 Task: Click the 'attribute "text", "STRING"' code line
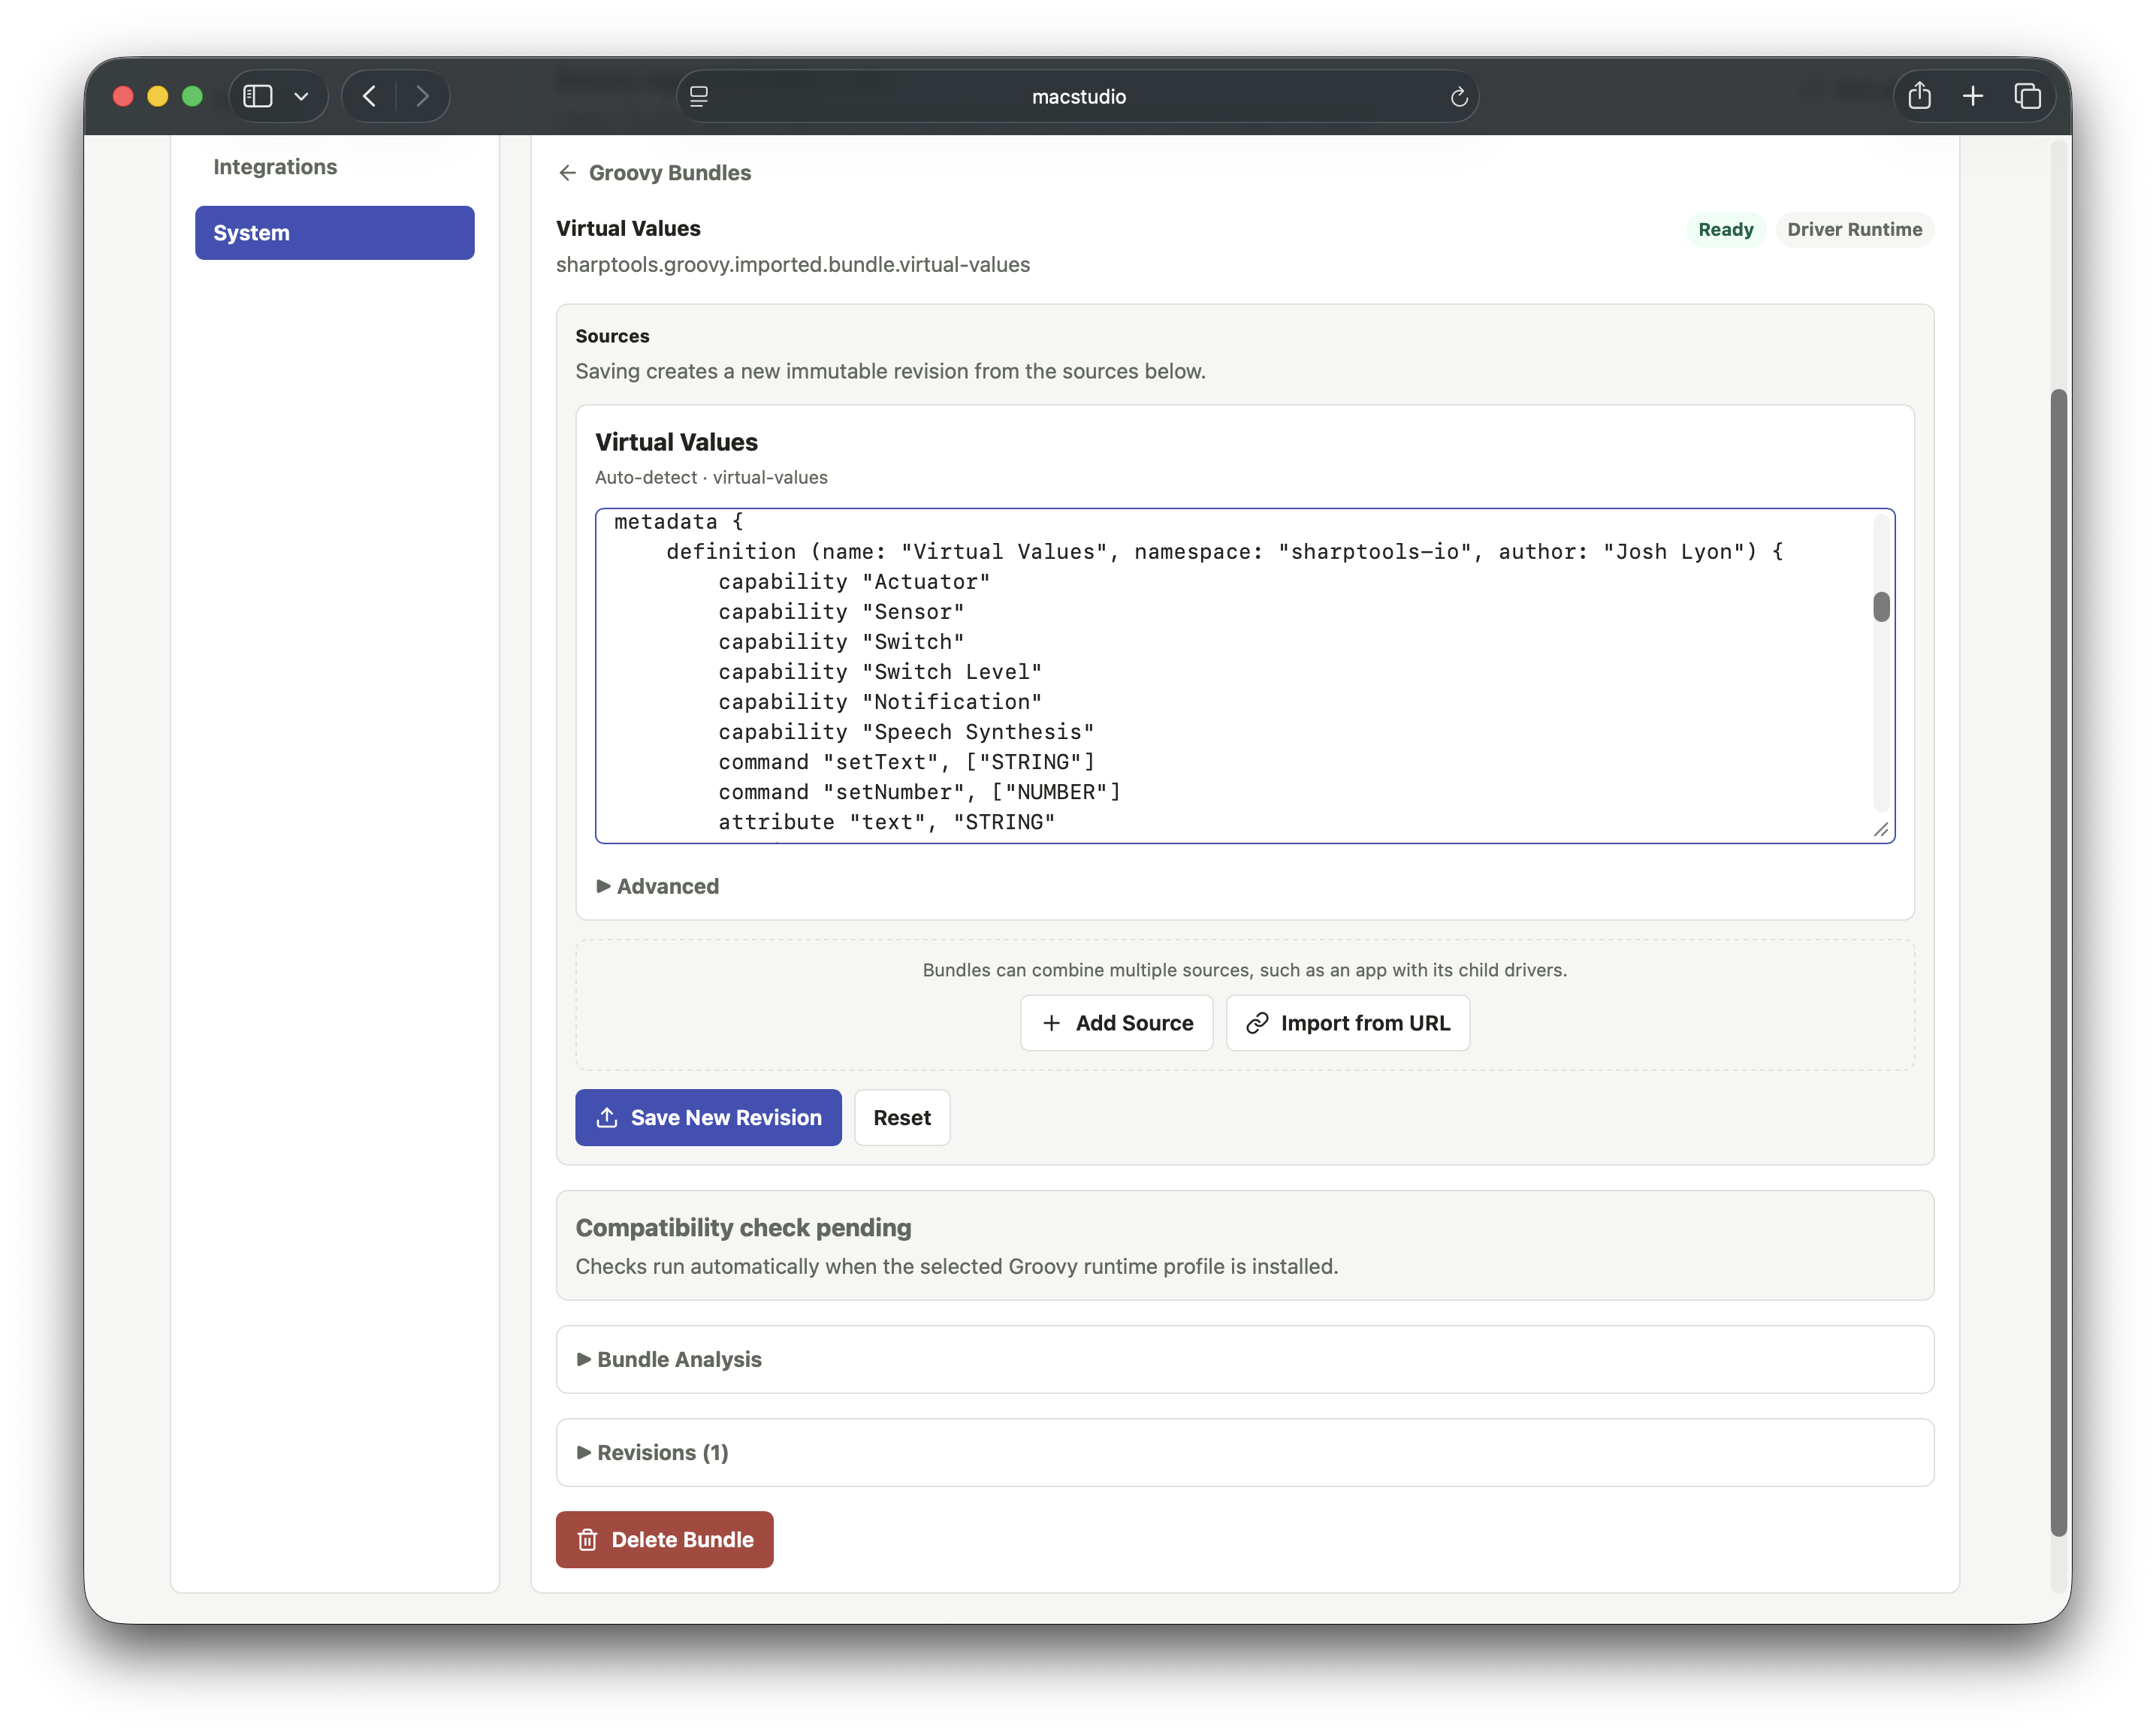(886, 822)
